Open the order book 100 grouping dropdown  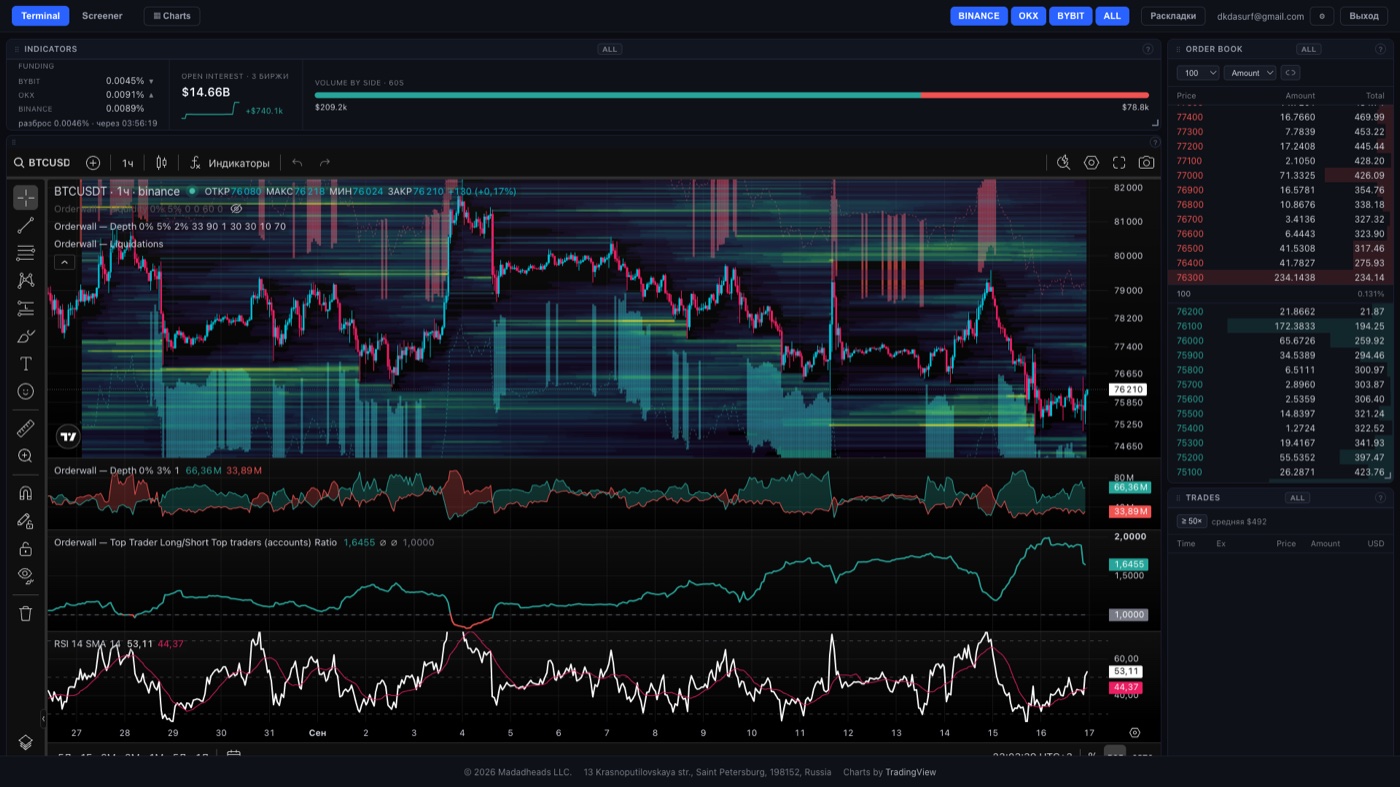(1198, 73)
